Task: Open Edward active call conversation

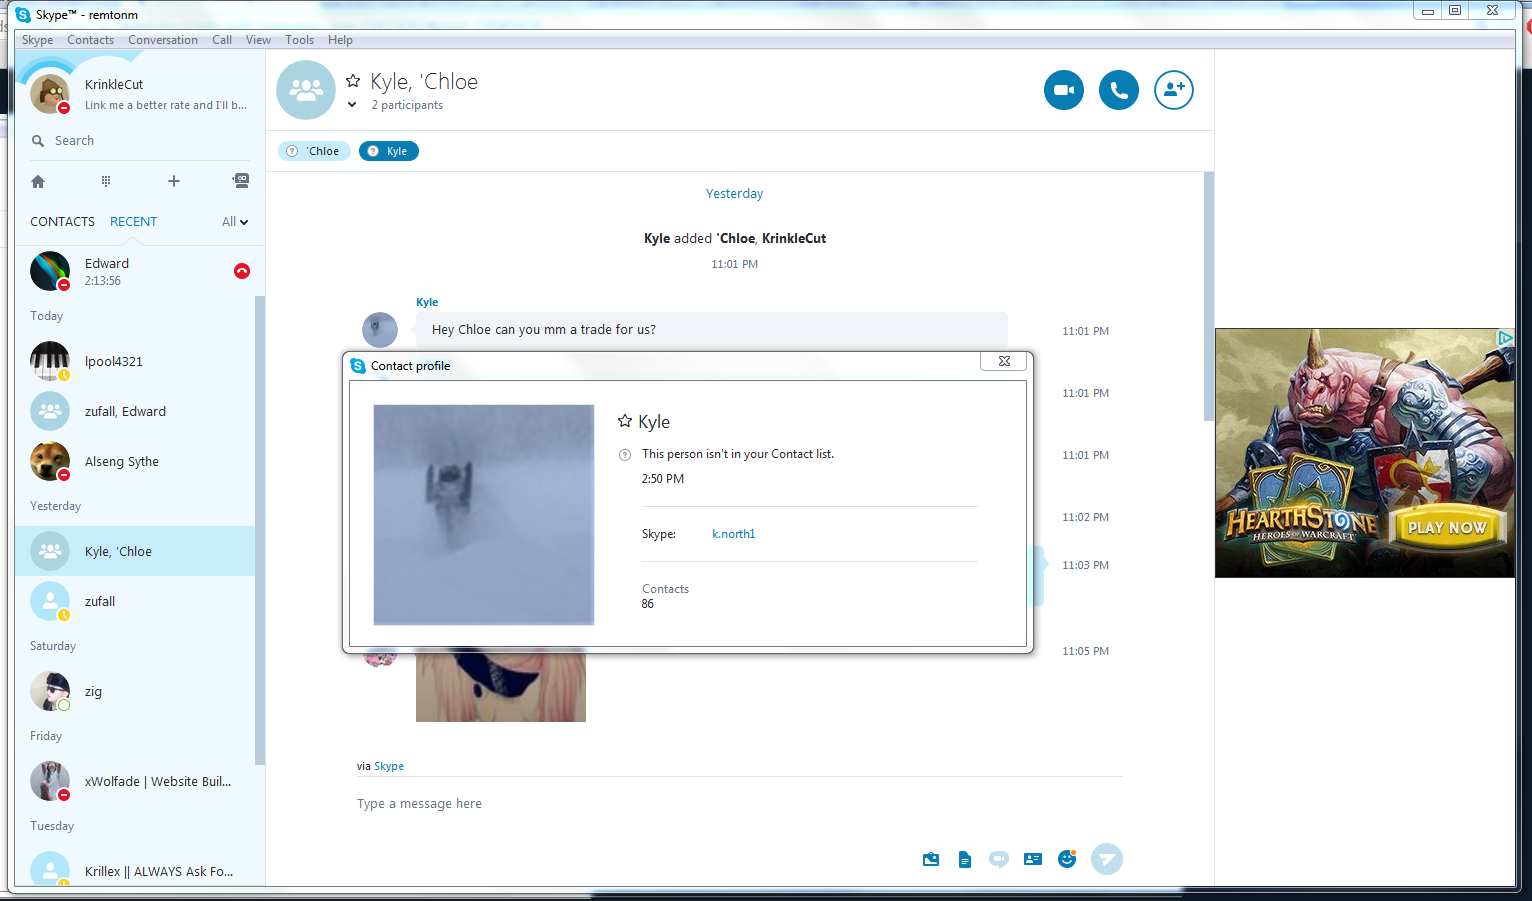Action: [135, 271]
